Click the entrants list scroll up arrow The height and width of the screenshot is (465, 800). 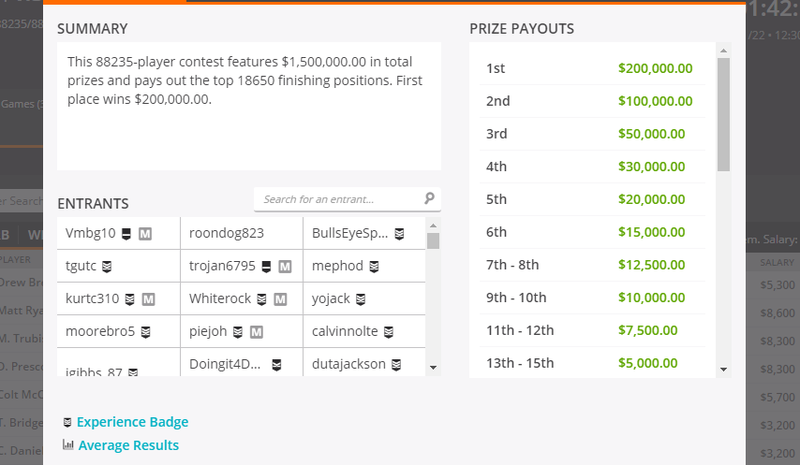click(x=433, y=226)
